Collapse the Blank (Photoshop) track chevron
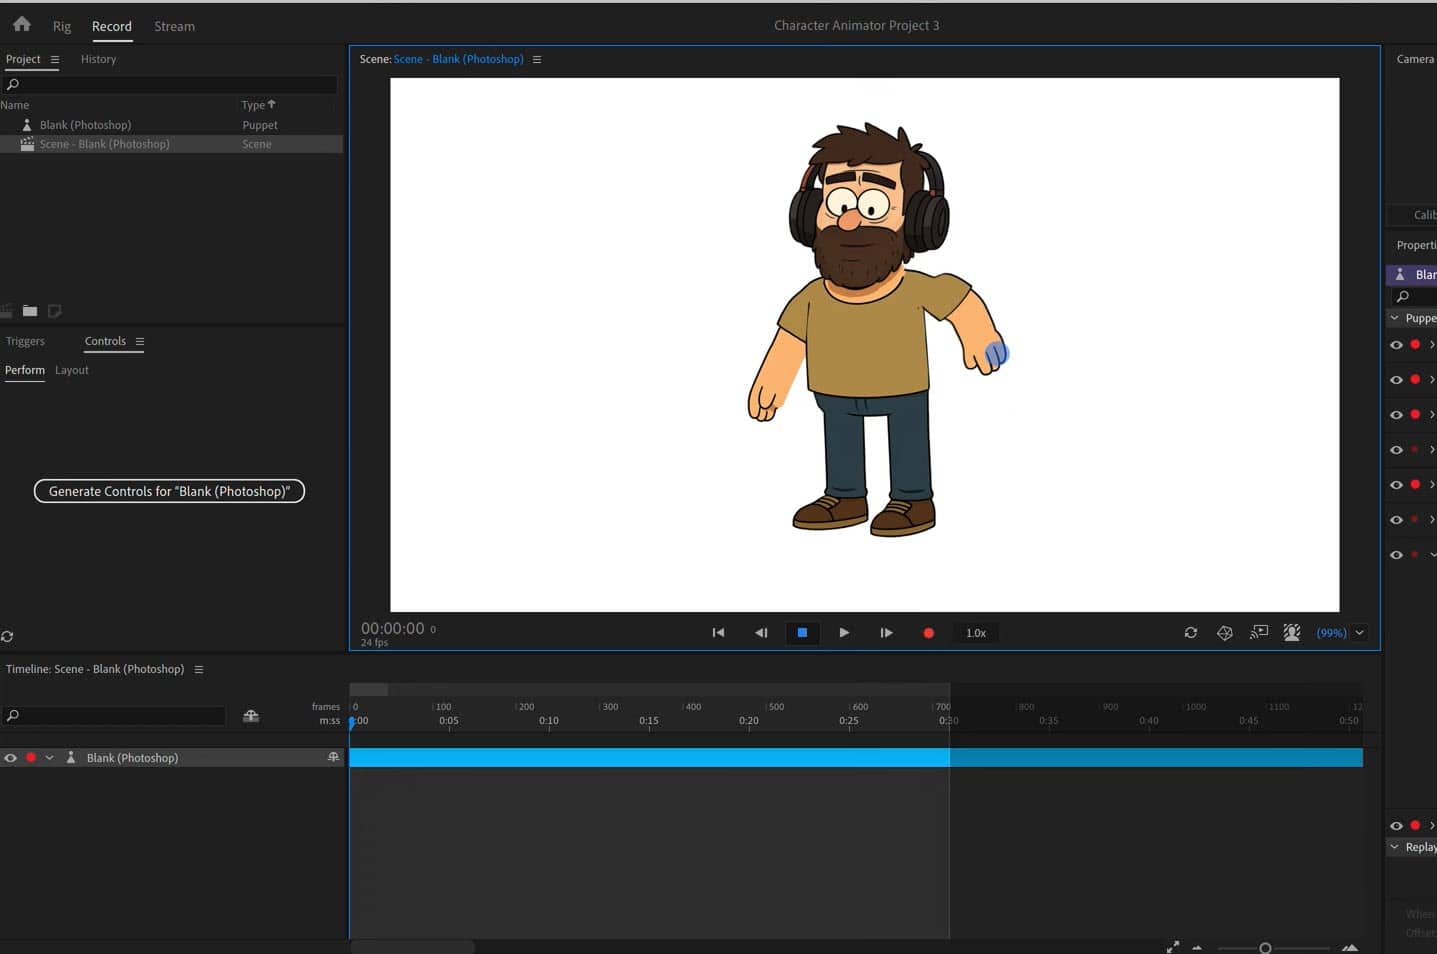 click(49, 758)
